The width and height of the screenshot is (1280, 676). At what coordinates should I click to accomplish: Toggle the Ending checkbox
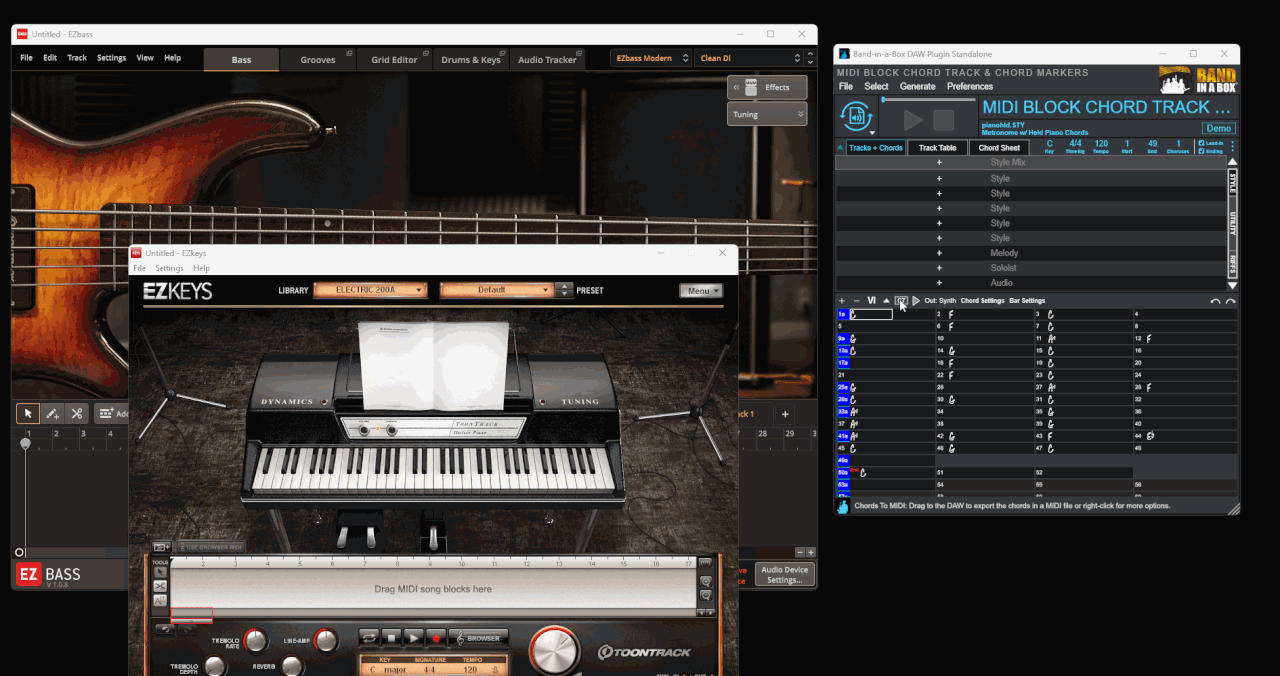click(1201, 152)
